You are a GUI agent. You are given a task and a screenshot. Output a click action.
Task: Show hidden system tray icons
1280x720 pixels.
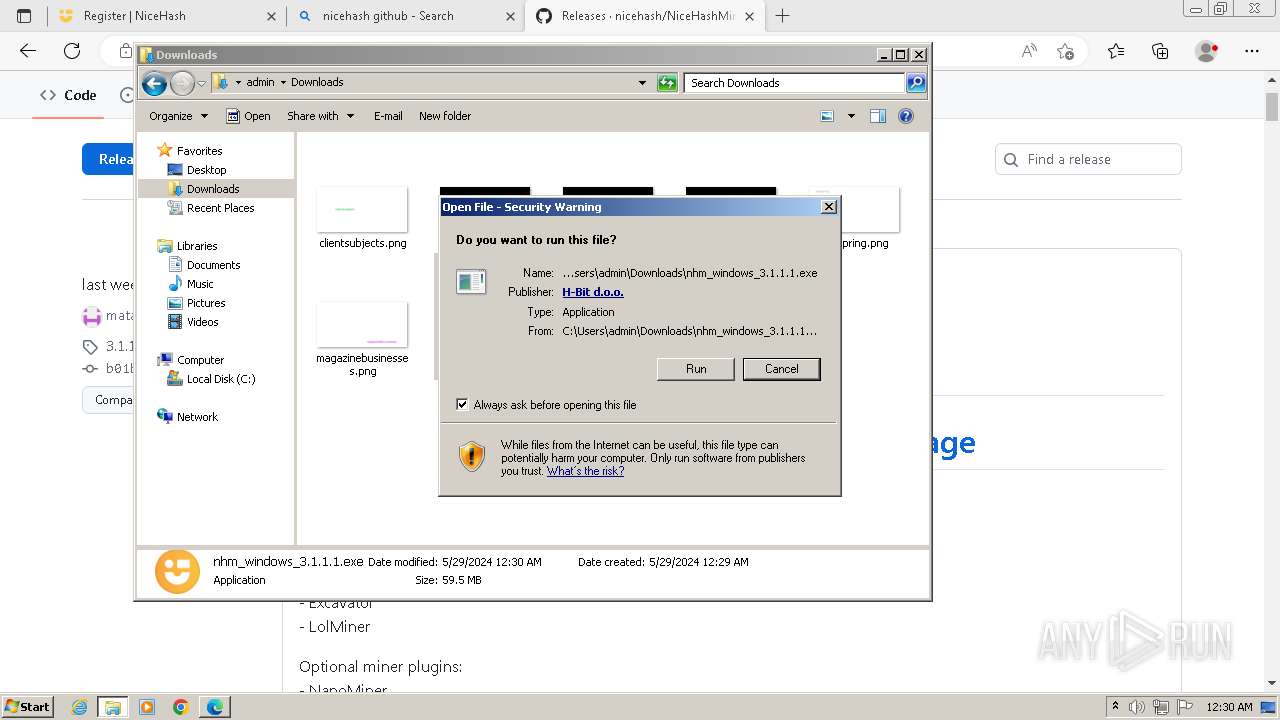[1115, 707]
